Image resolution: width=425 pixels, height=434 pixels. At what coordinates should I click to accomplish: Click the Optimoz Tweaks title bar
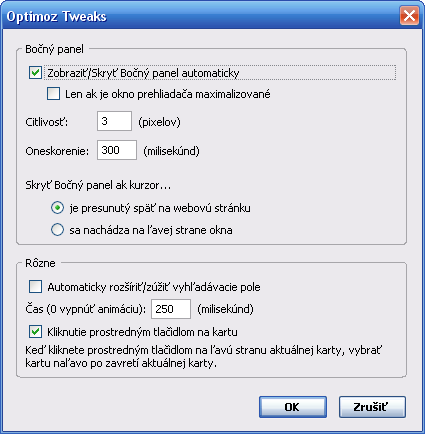pyautogui.click(x=200, y=16)
